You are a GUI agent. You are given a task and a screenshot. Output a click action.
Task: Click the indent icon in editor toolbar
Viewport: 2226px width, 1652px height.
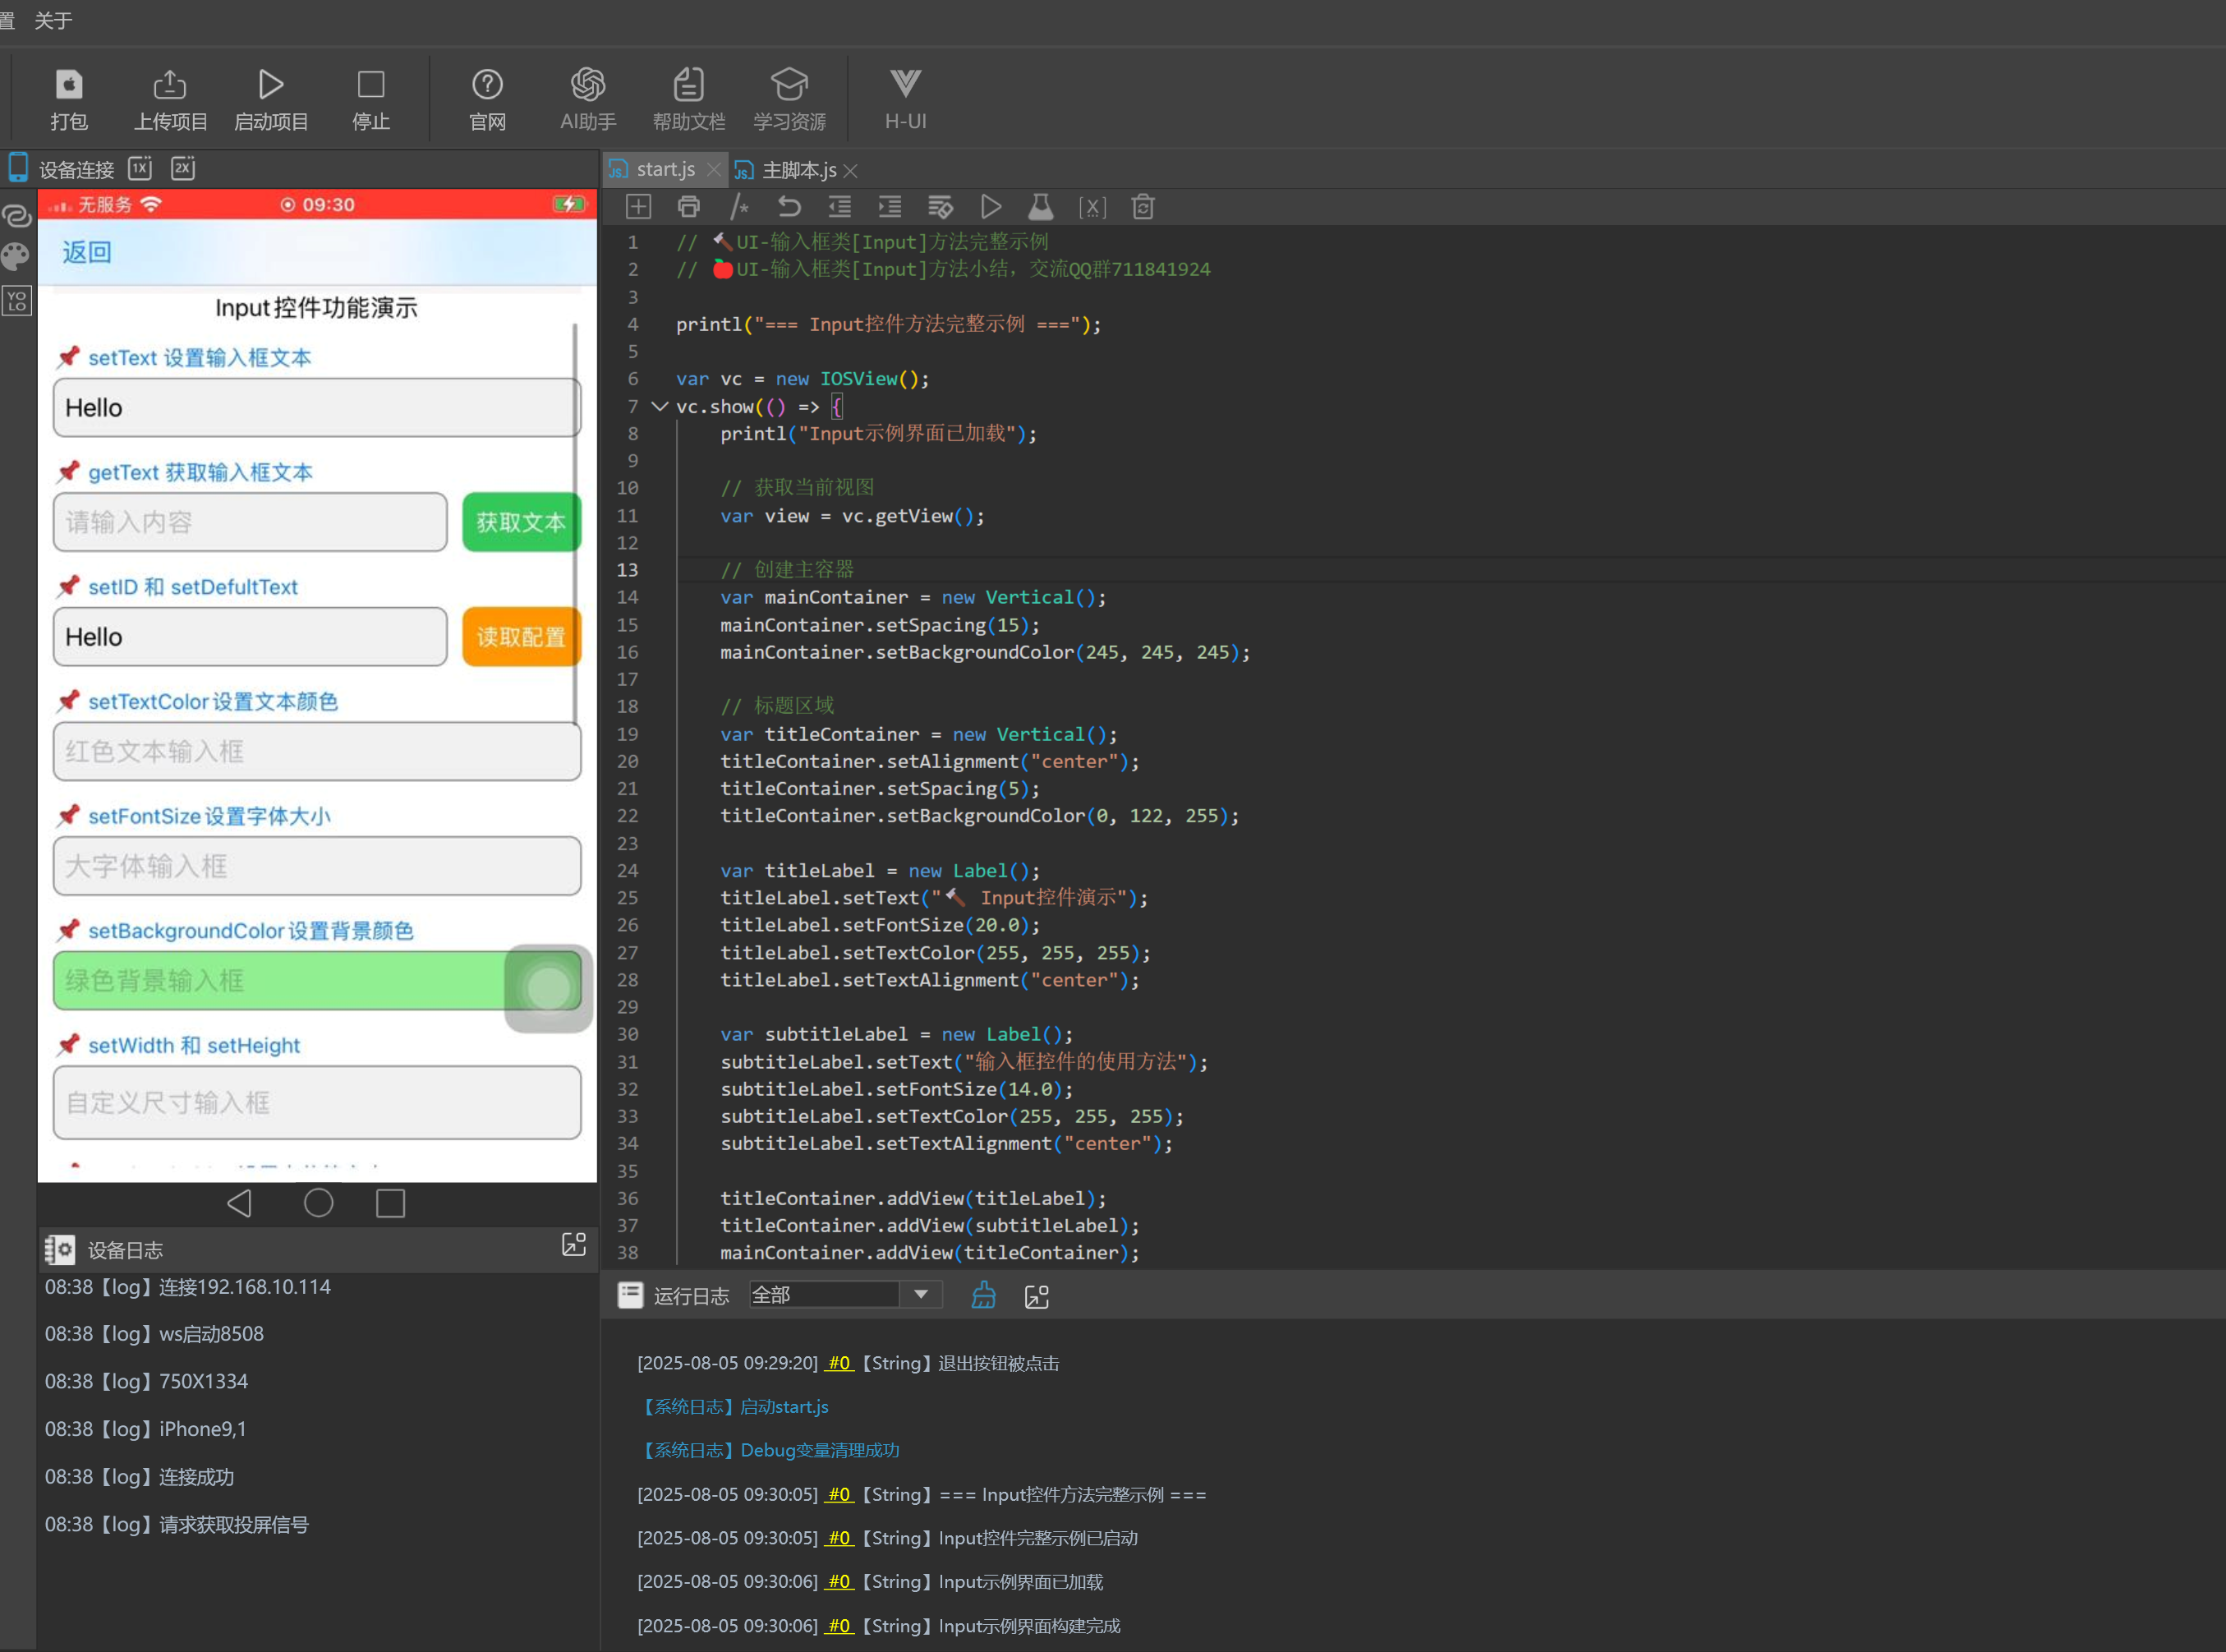[x=890, y=207]
